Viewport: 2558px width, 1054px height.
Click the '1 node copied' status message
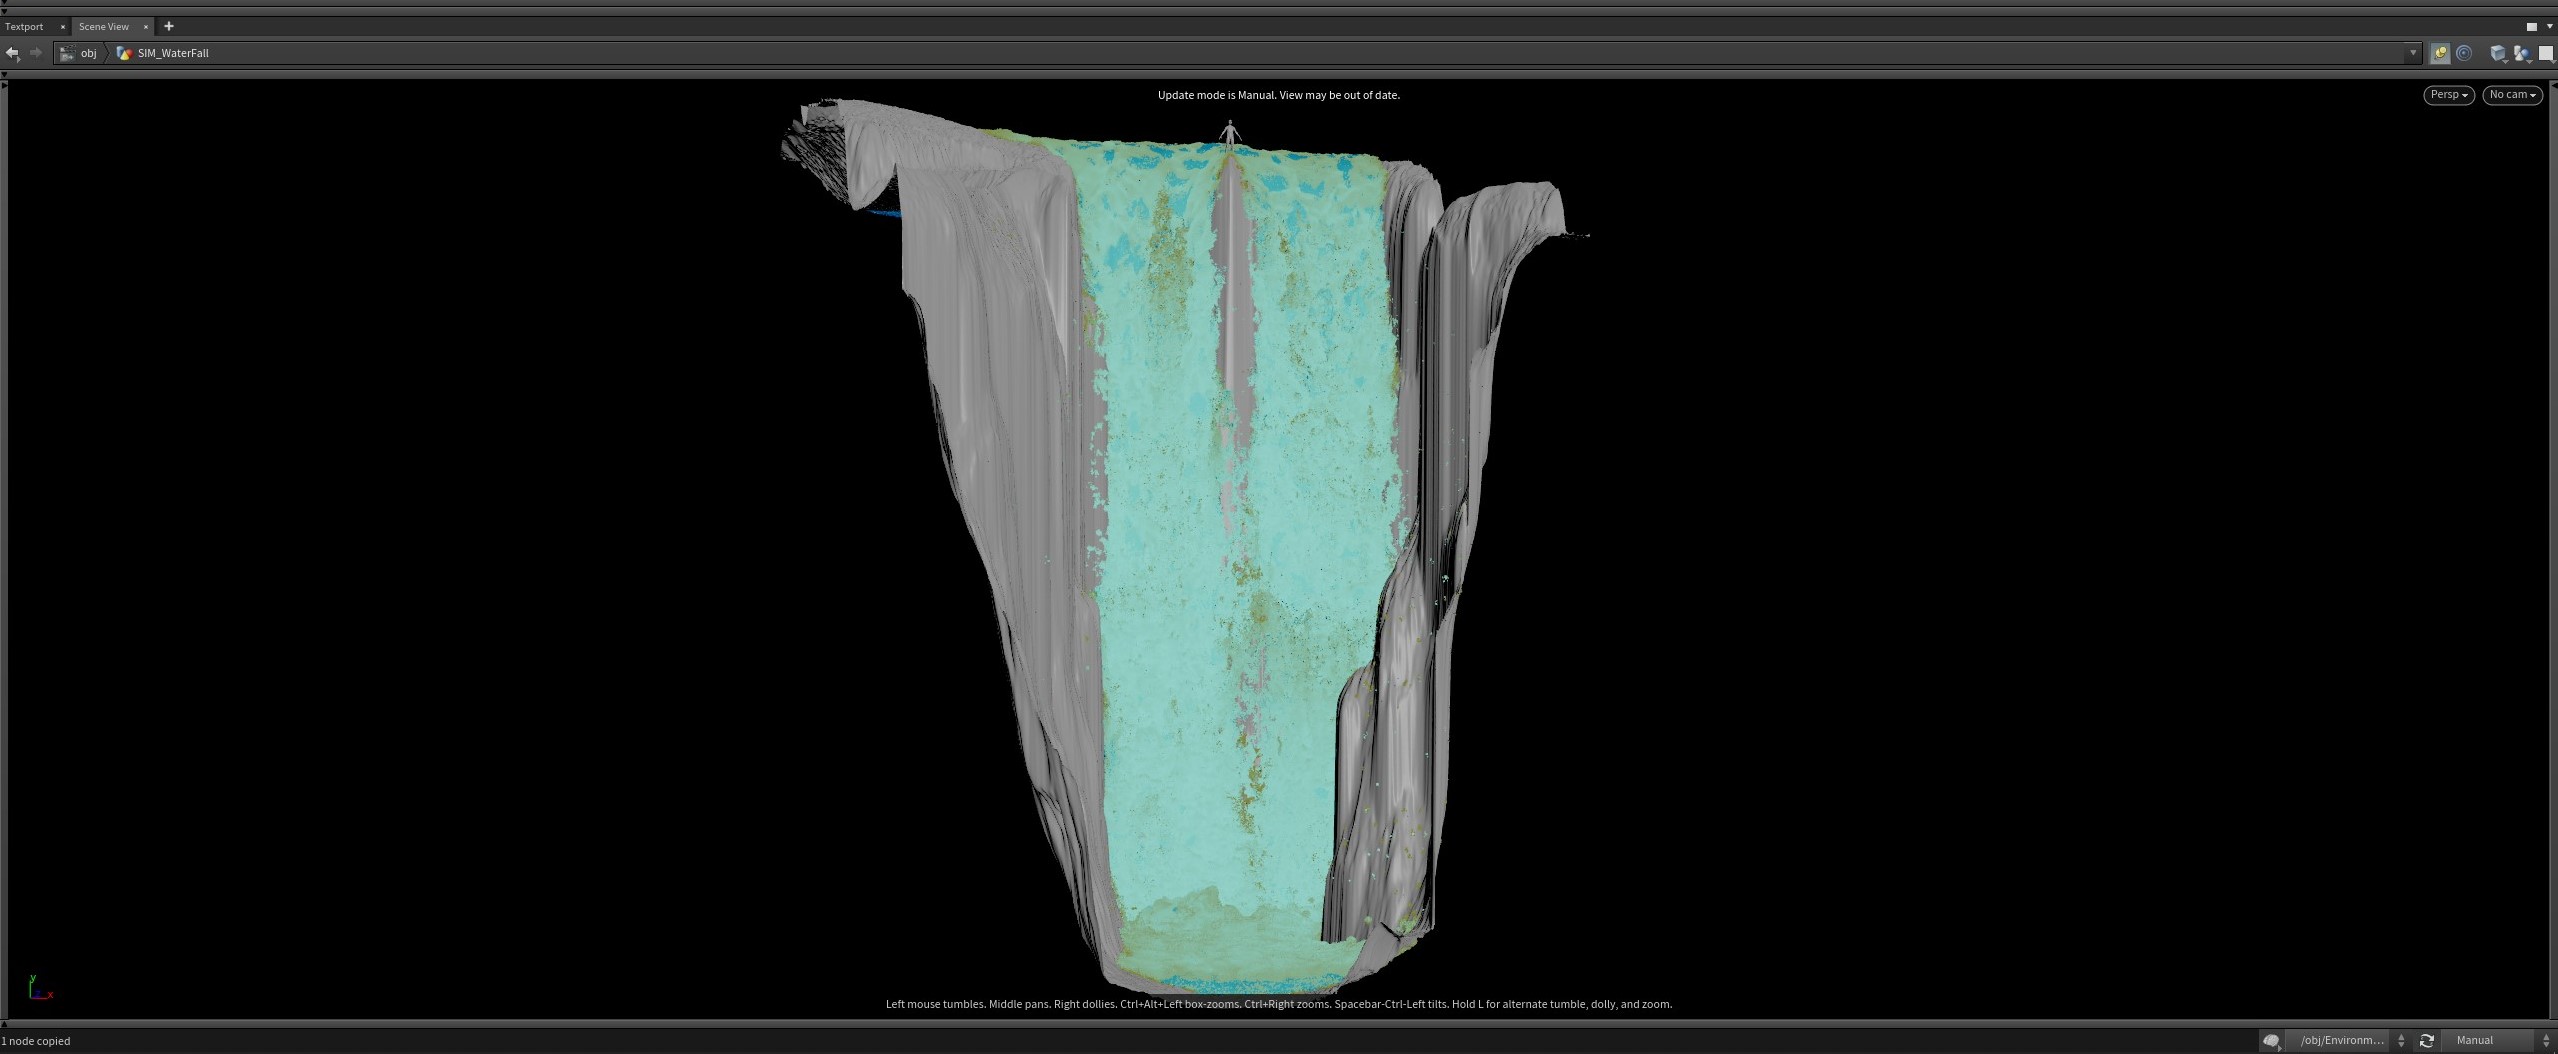click(x=36, y=1041)
